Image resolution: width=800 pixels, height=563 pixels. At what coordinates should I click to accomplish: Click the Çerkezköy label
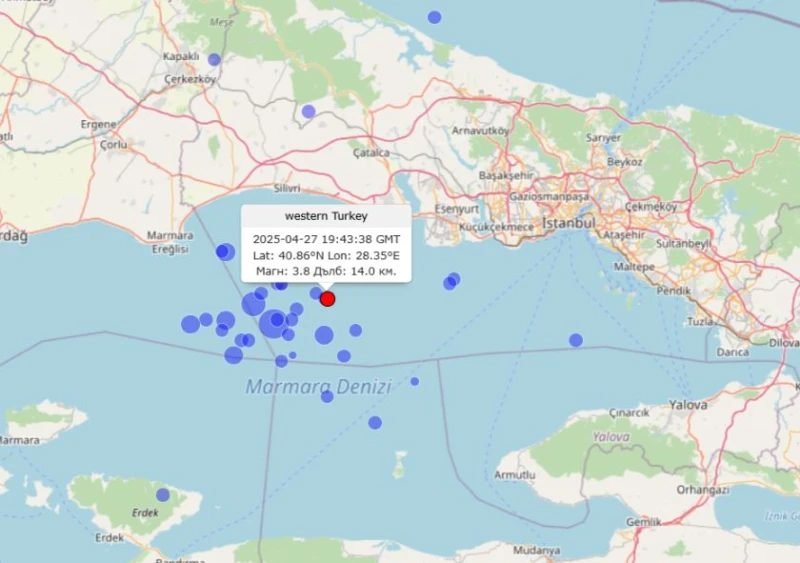pyautogui.click(x=190, y=79)
